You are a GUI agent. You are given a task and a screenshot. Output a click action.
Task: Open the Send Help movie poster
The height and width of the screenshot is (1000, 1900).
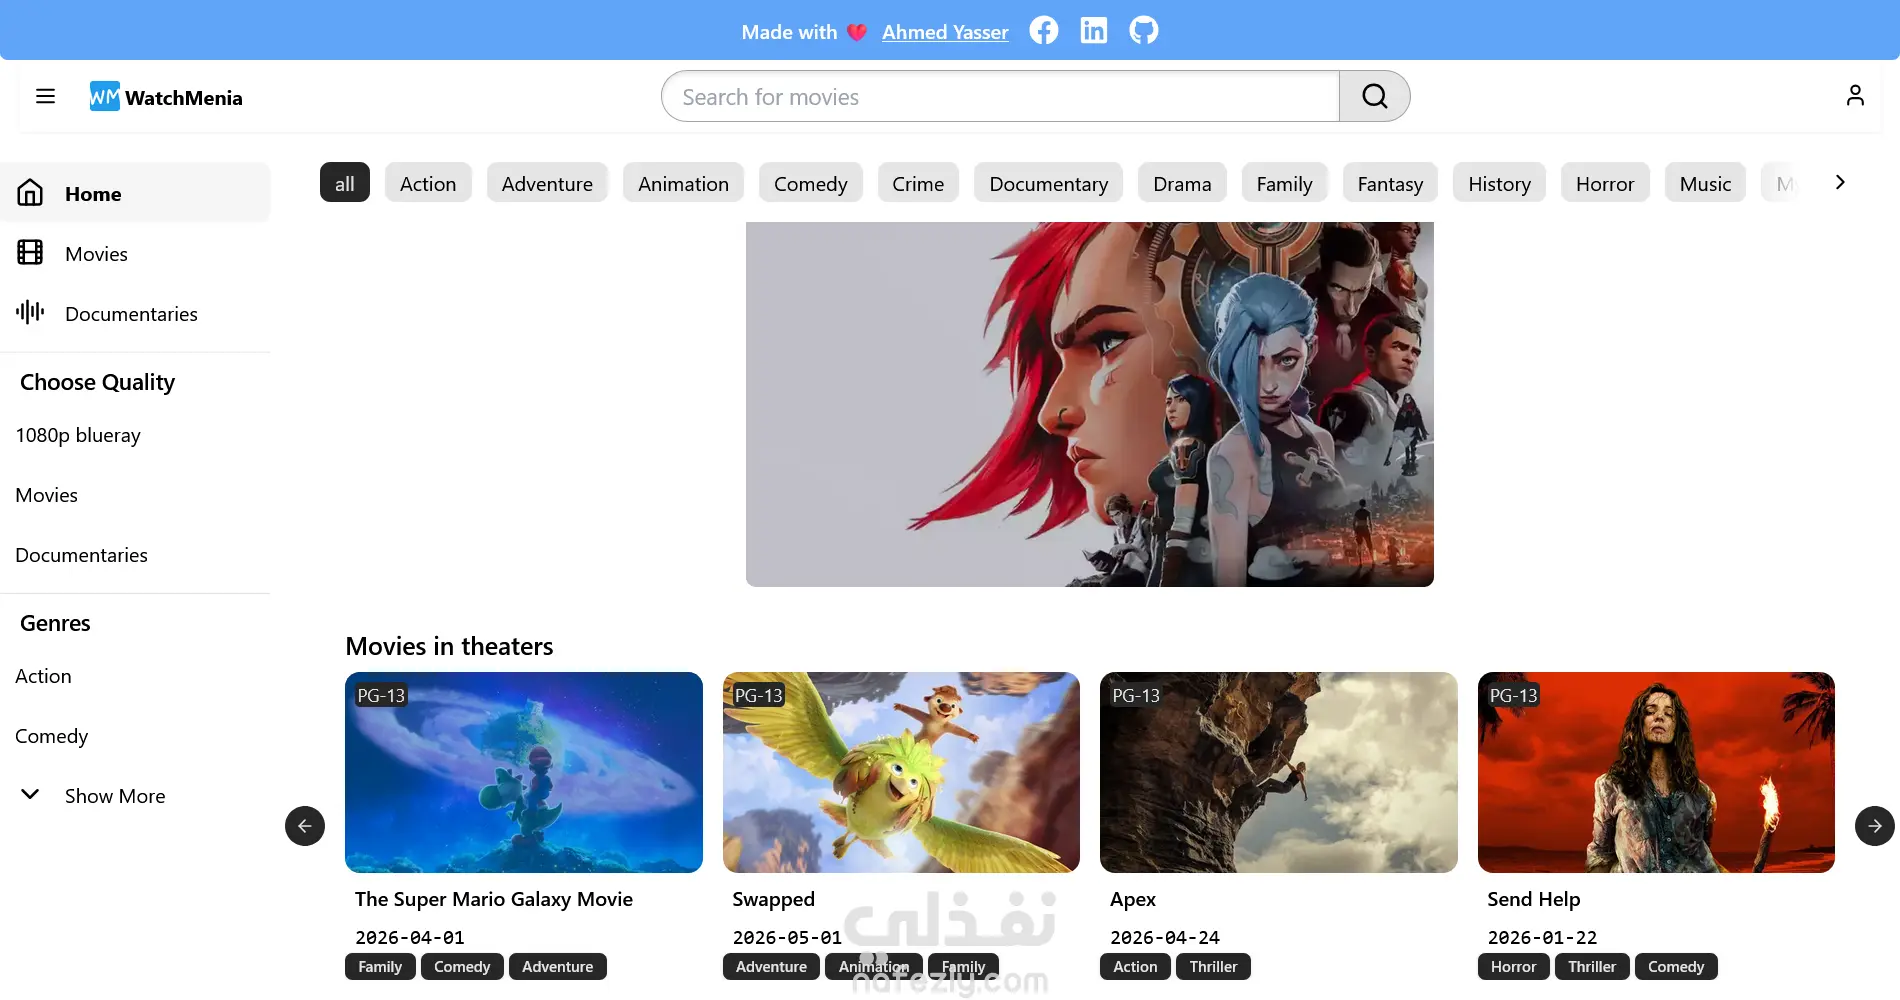1656,772
